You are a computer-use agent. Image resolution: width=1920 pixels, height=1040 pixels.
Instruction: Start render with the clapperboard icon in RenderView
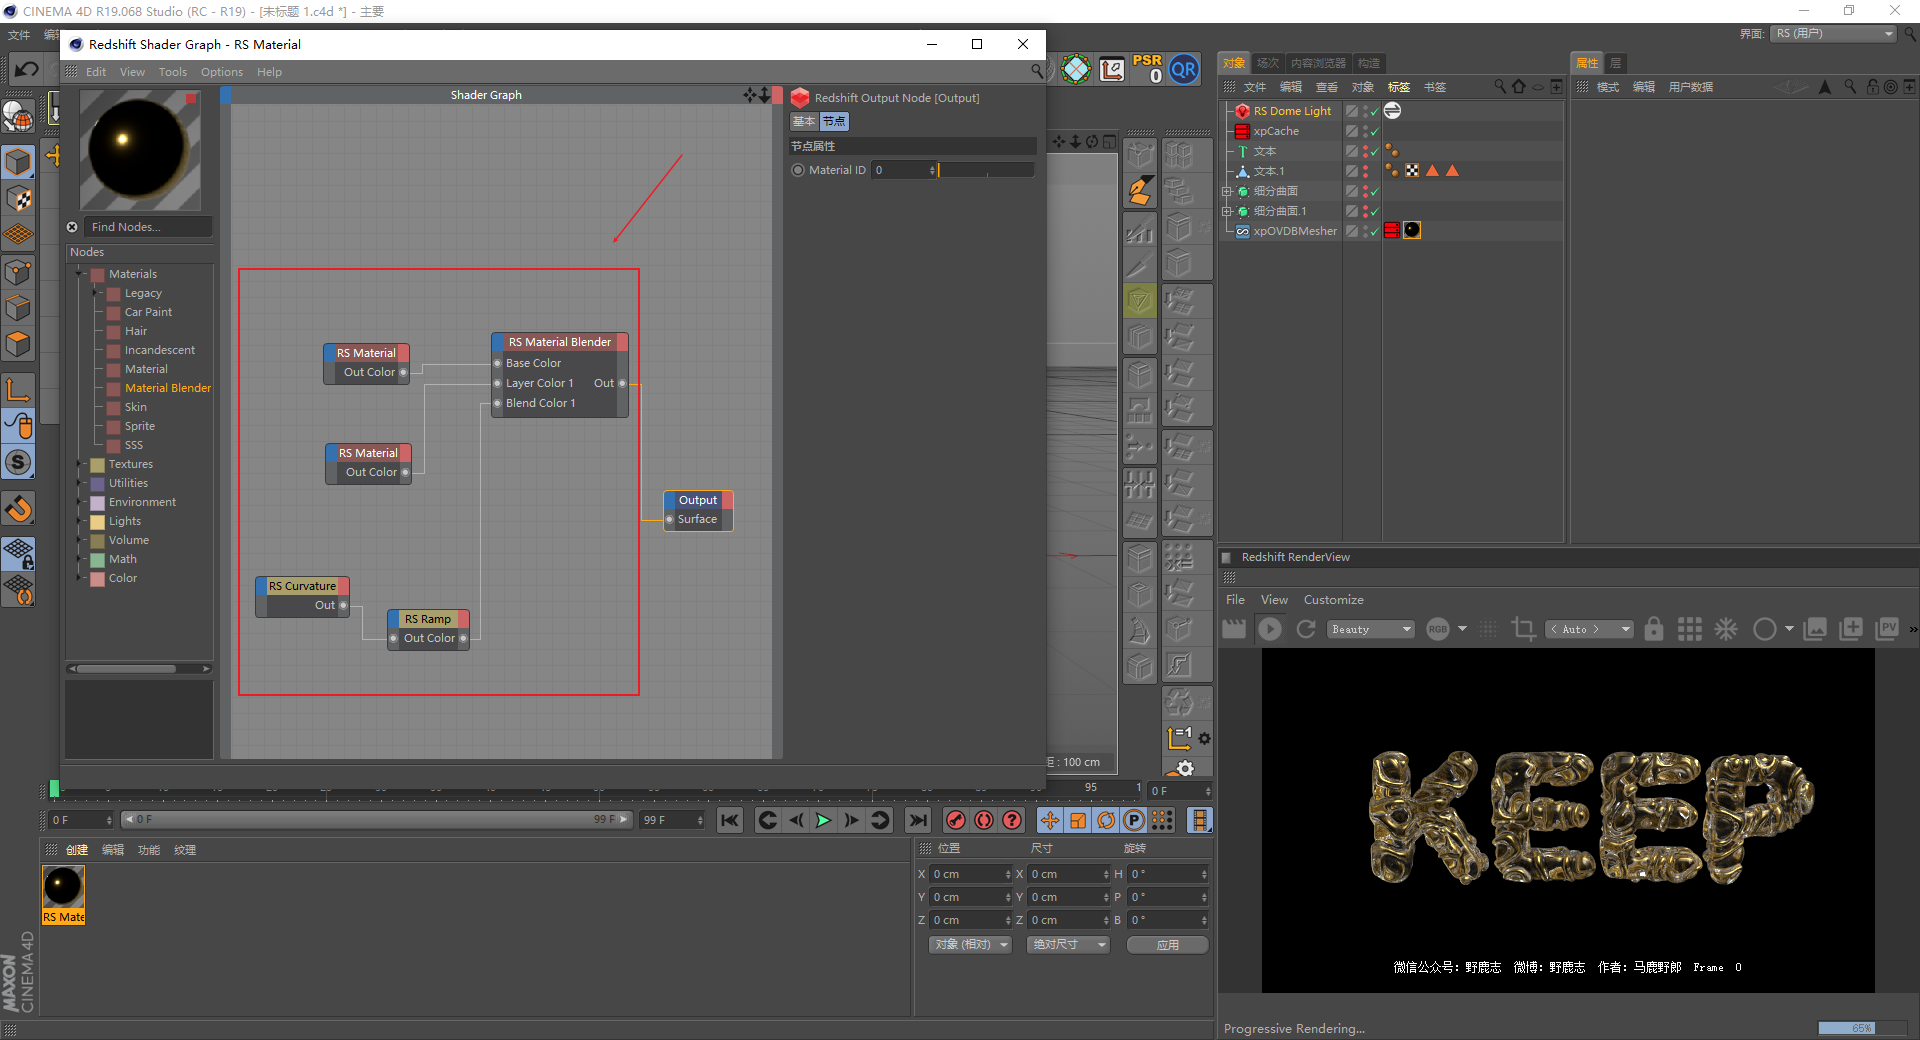coord(1234,629)
